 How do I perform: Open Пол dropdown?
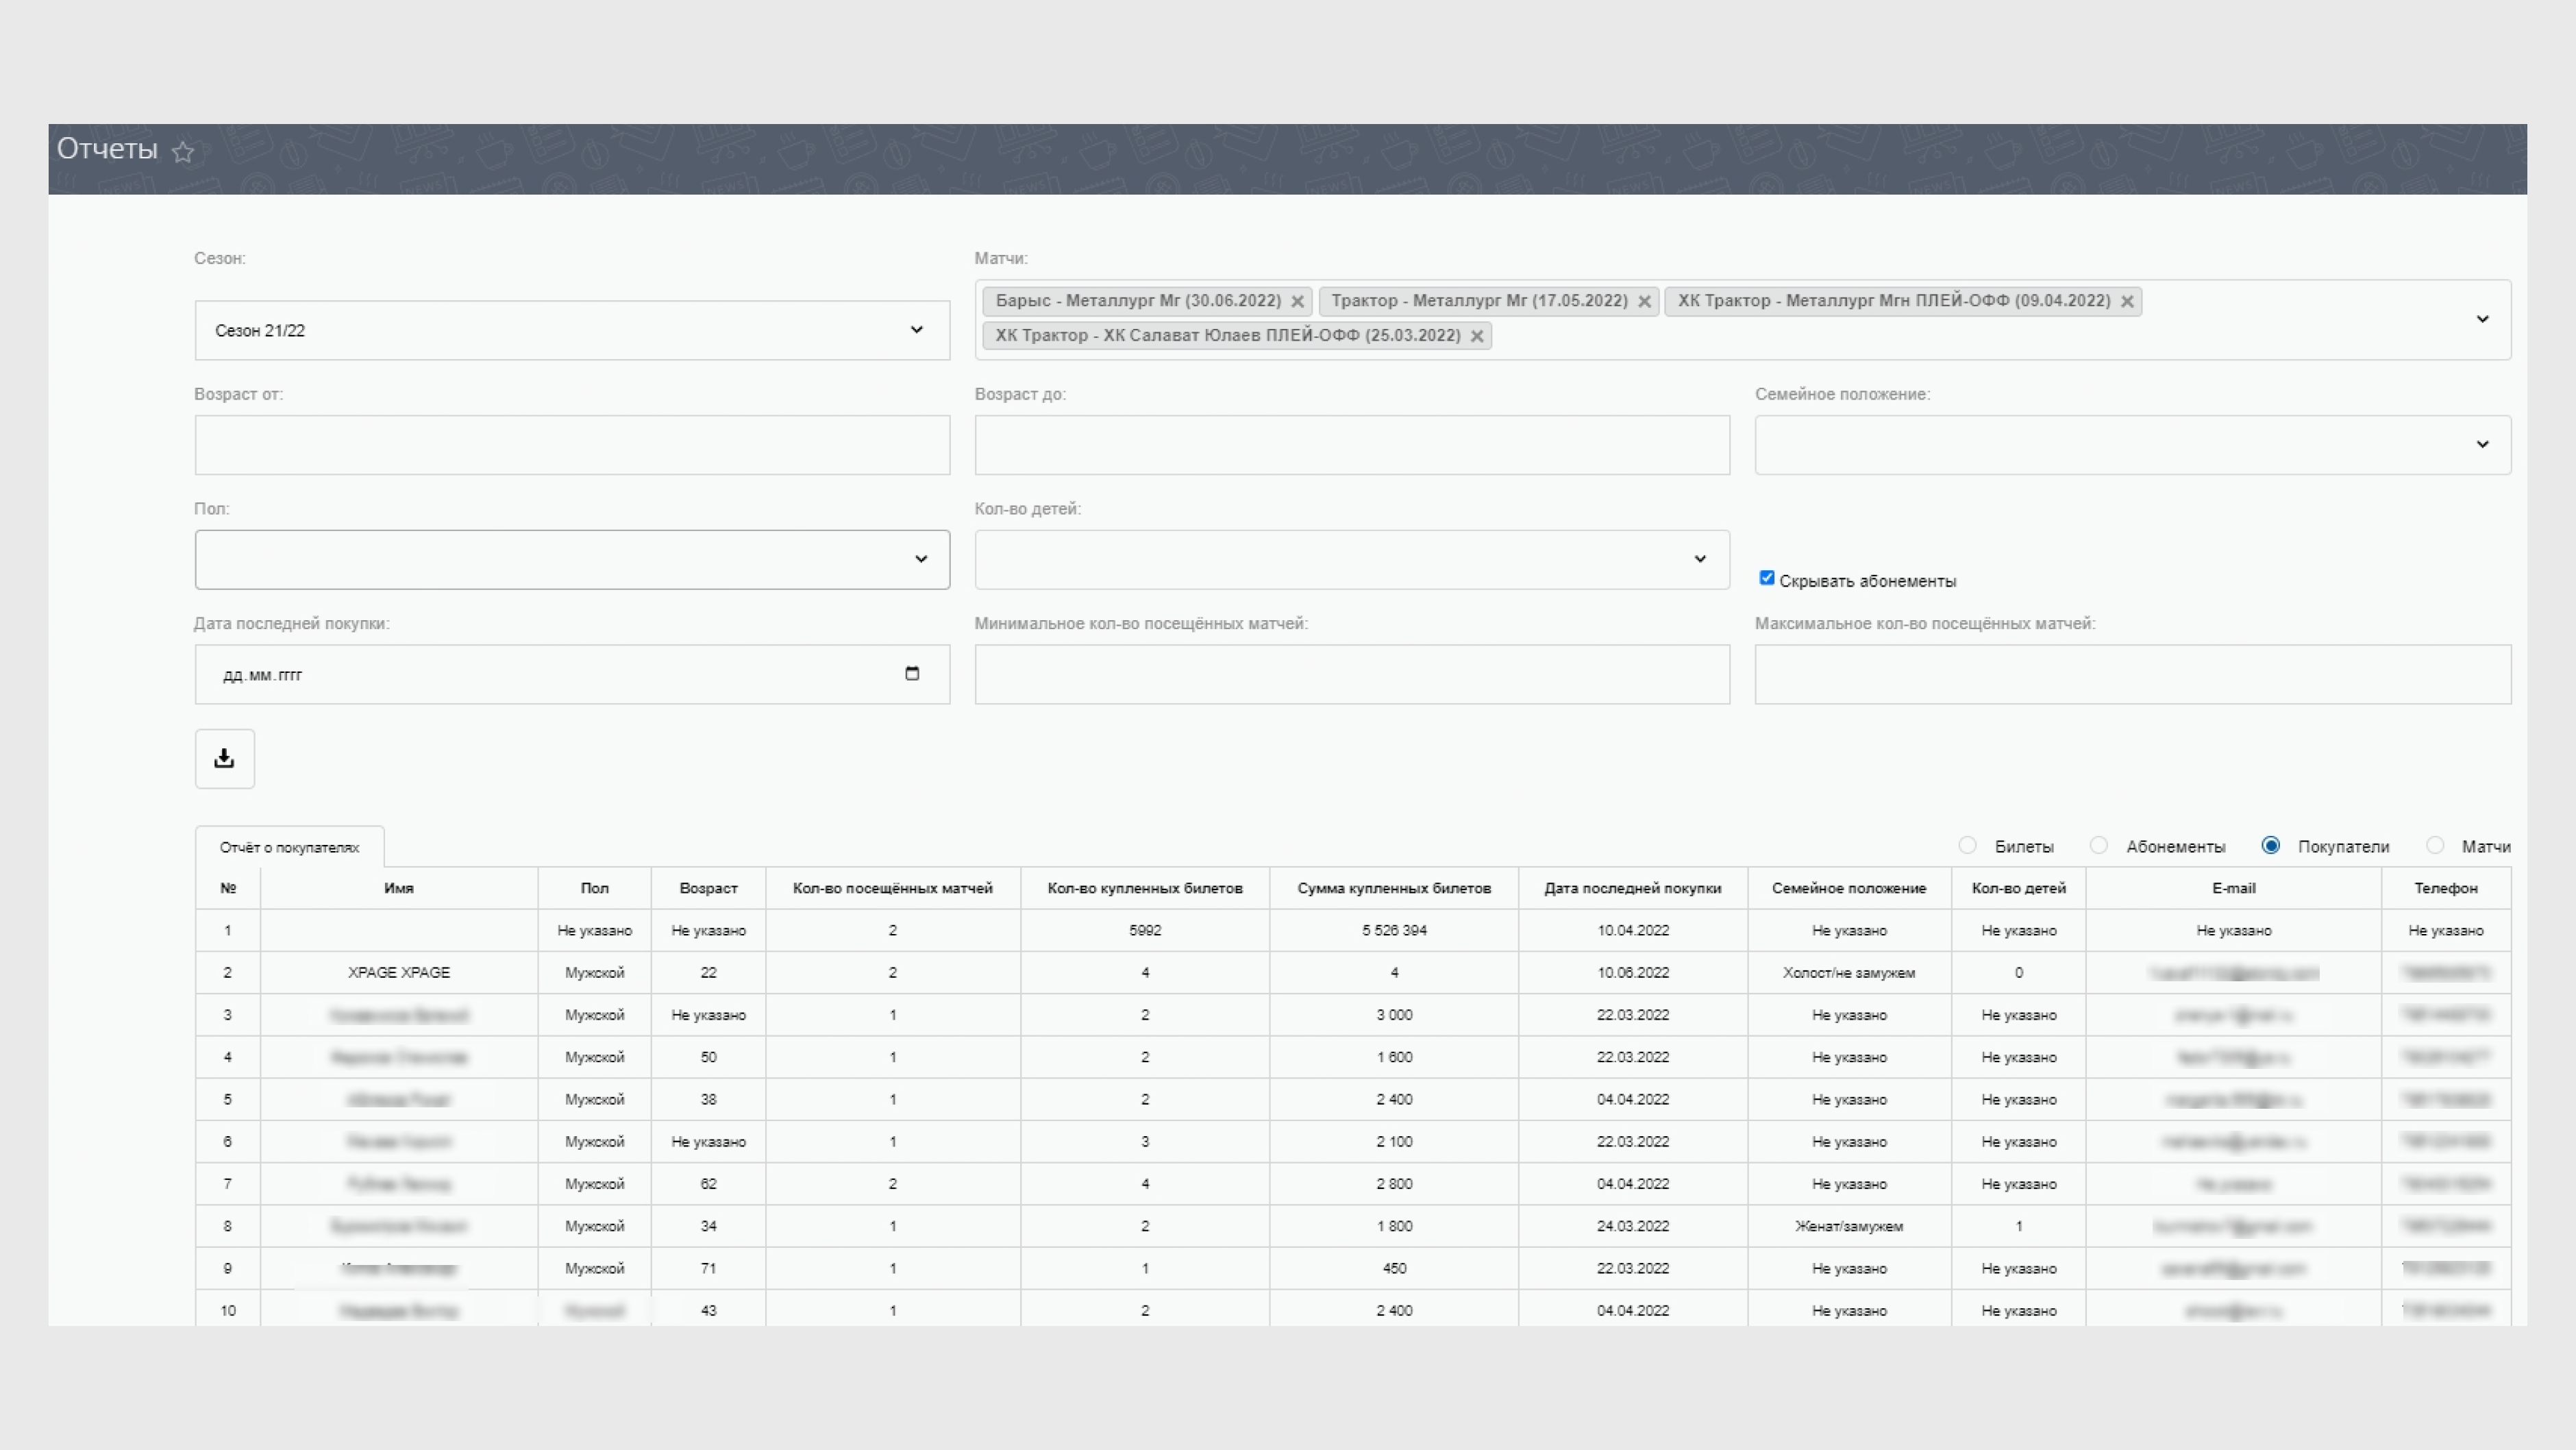coord(572,559)
